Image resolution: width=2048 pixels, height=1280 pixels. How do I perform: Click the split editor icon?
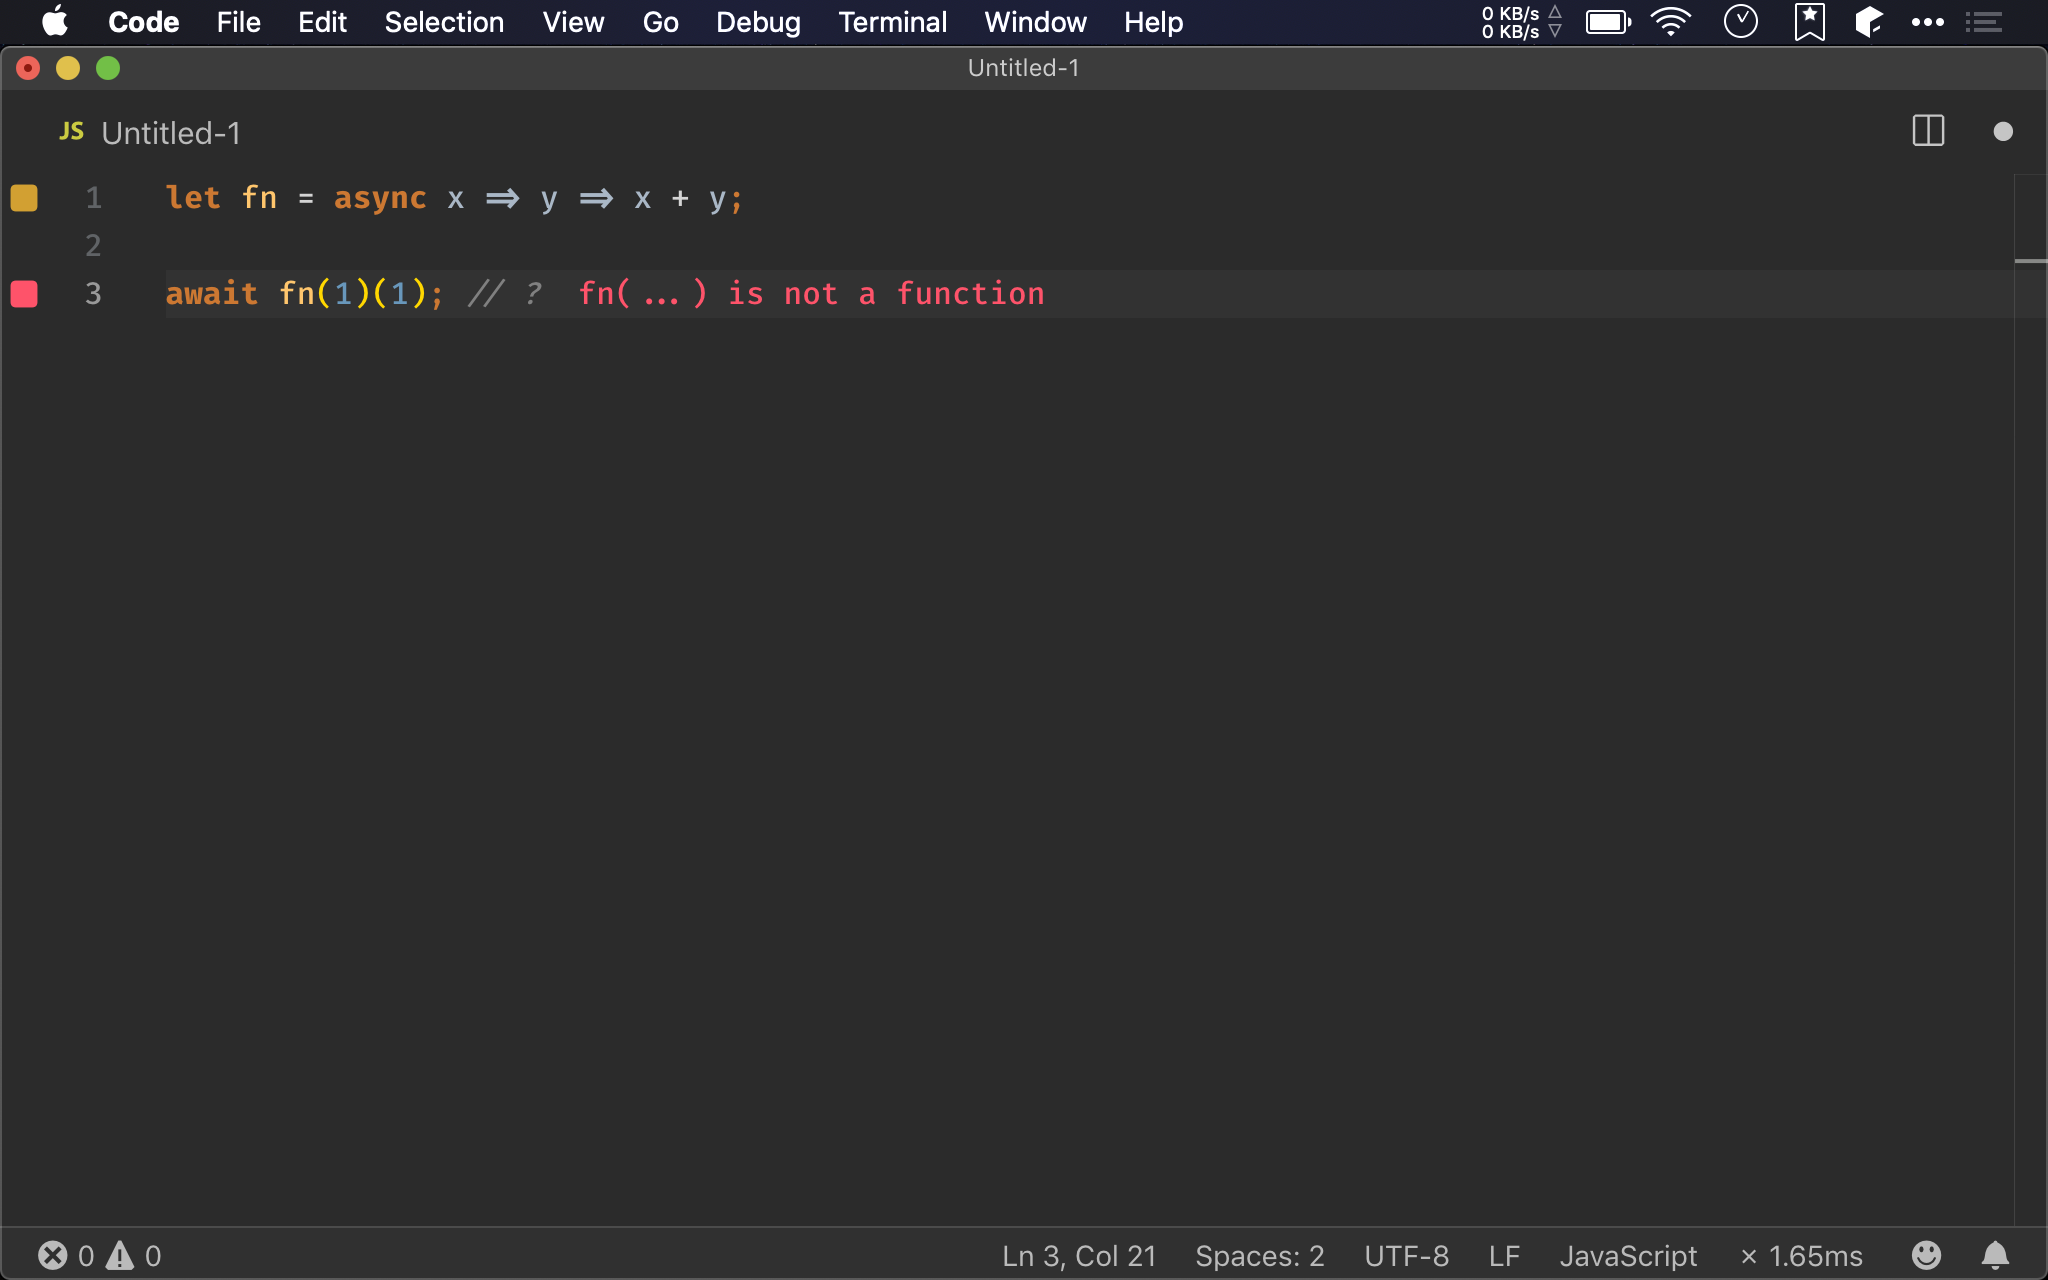pos(1929,131)
